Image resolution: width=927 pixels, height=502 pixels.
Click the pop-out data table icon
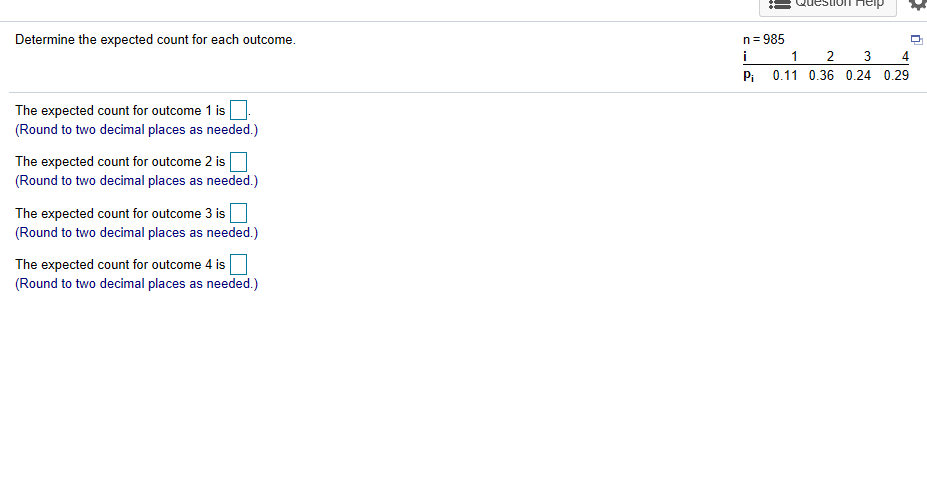(x=916, y=40)
